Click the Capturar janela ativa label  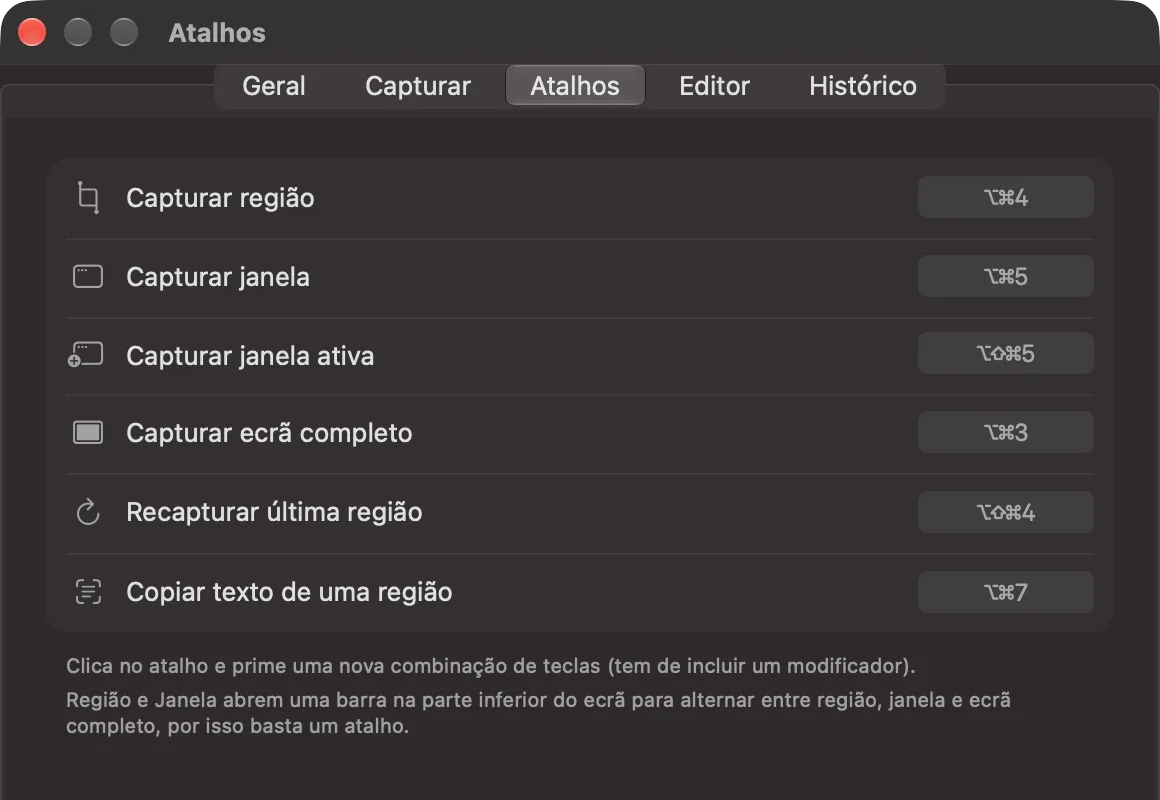[x=250, y=356]
